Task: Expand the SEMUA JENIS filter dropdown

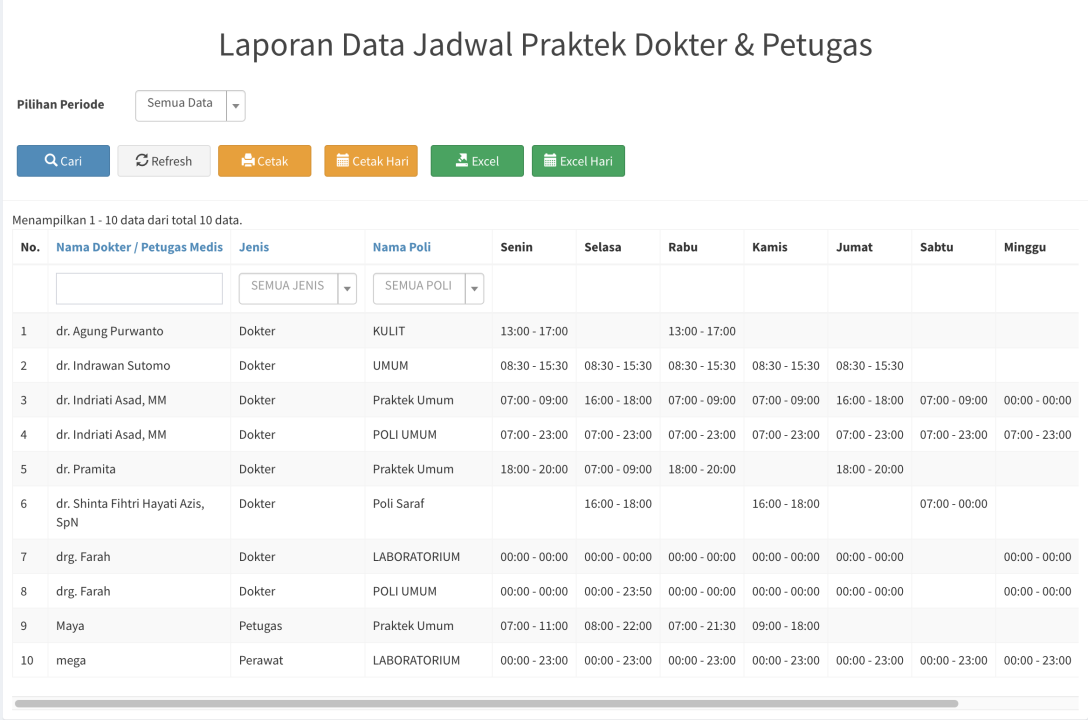Action: point(348,289)
